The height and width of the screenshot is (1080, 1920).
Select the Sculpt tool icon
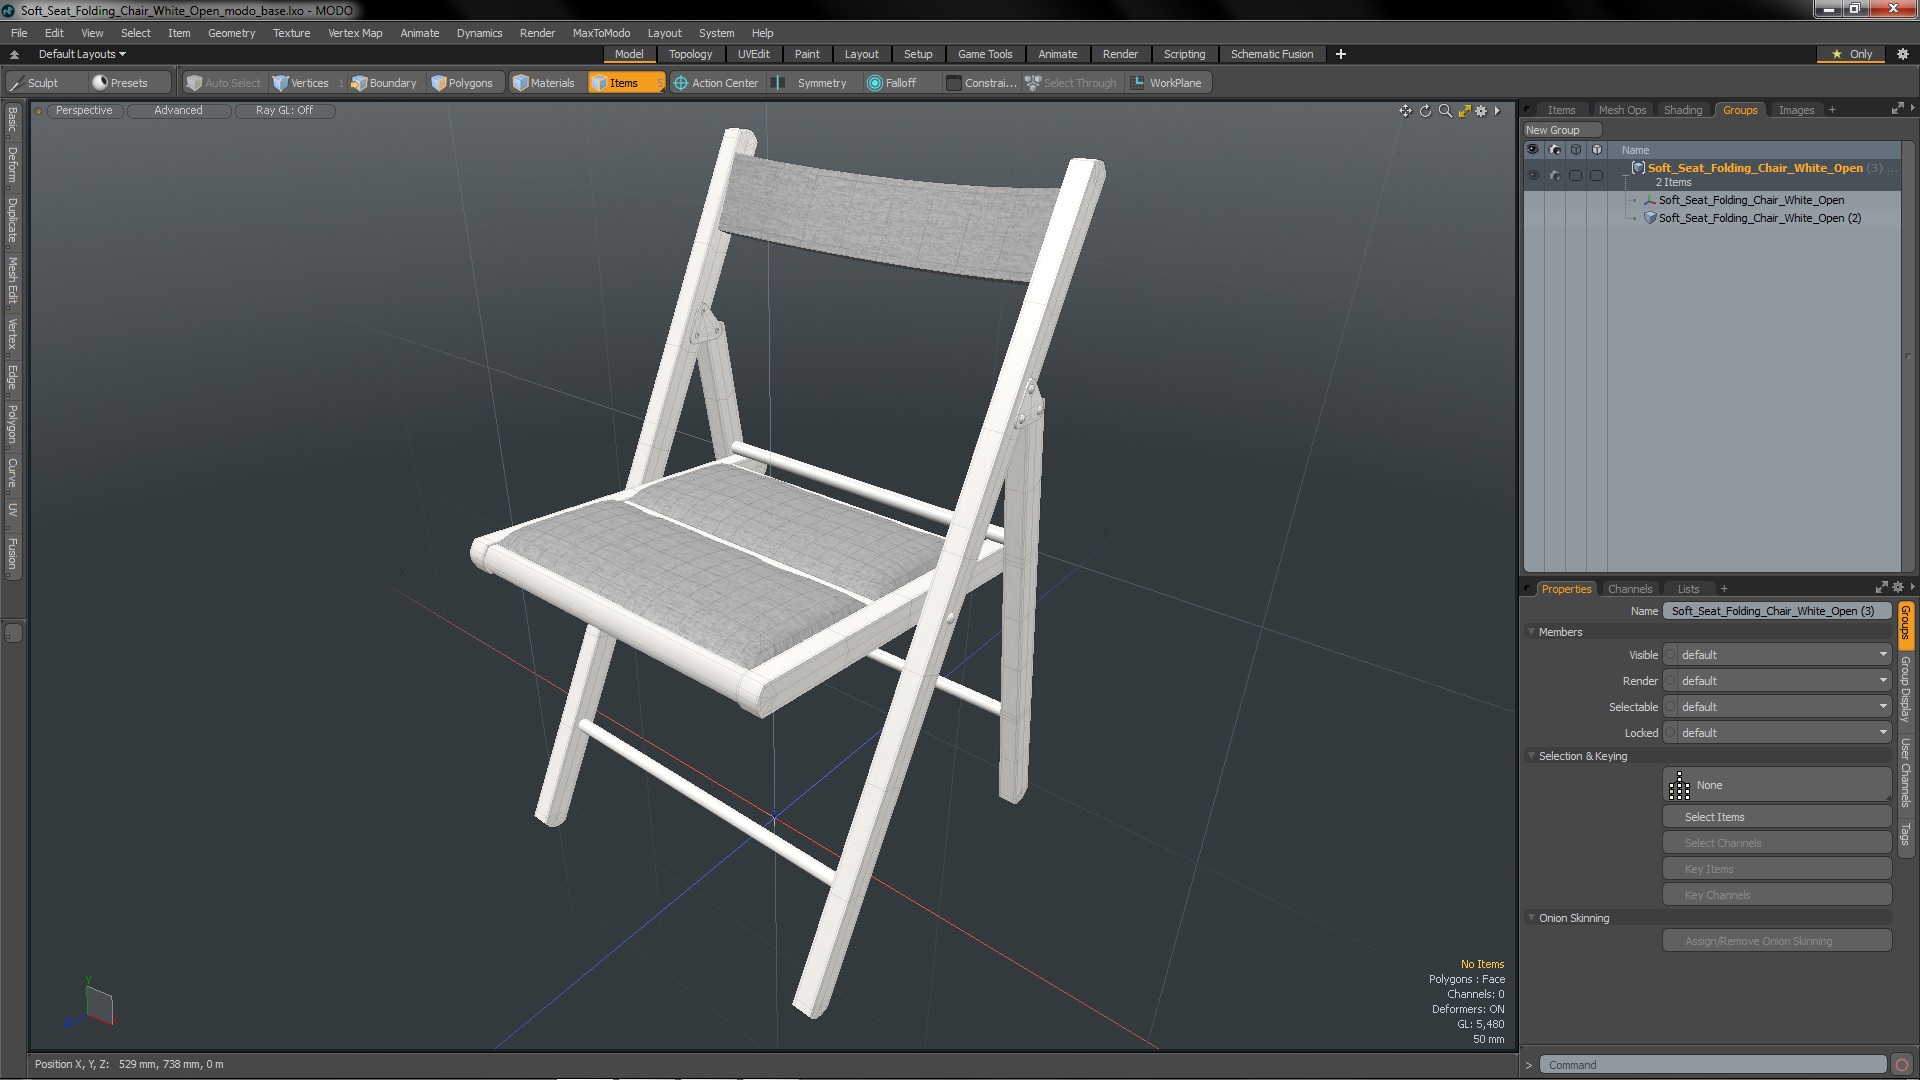17,83
